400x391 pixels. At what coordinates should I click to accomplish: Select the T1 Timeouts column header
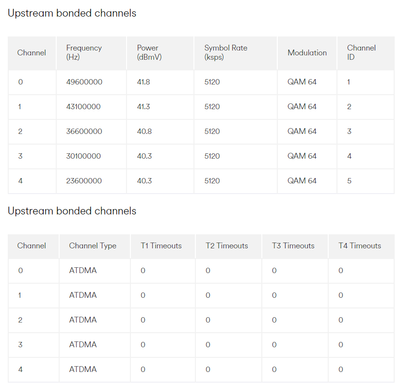coord(161,246)
